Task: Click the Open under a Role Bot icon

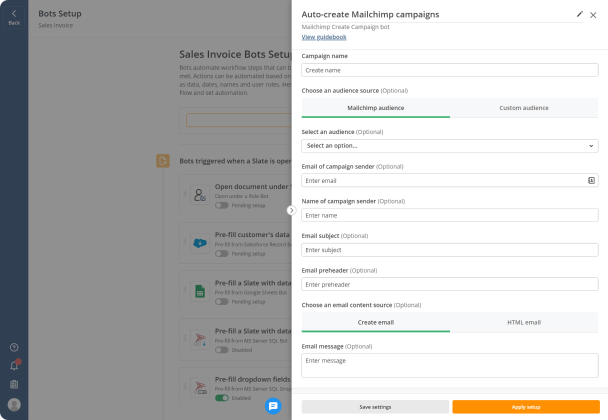Action: [200, 195]
